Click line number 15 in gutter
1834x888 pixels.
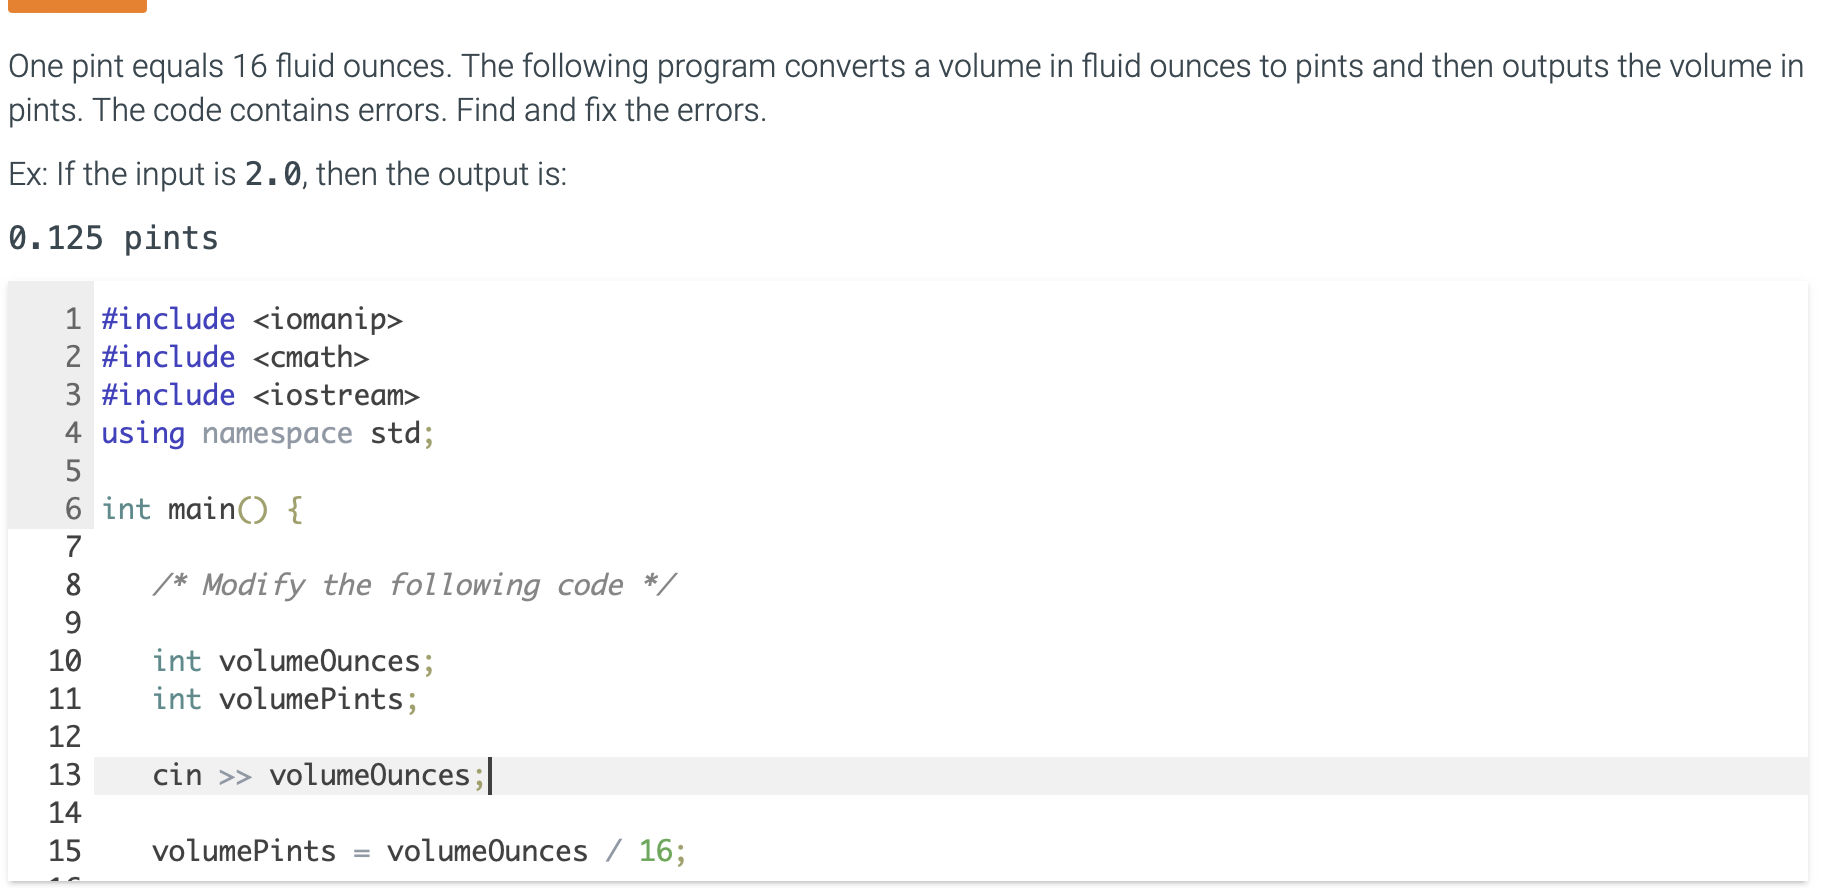click(65, 851)
